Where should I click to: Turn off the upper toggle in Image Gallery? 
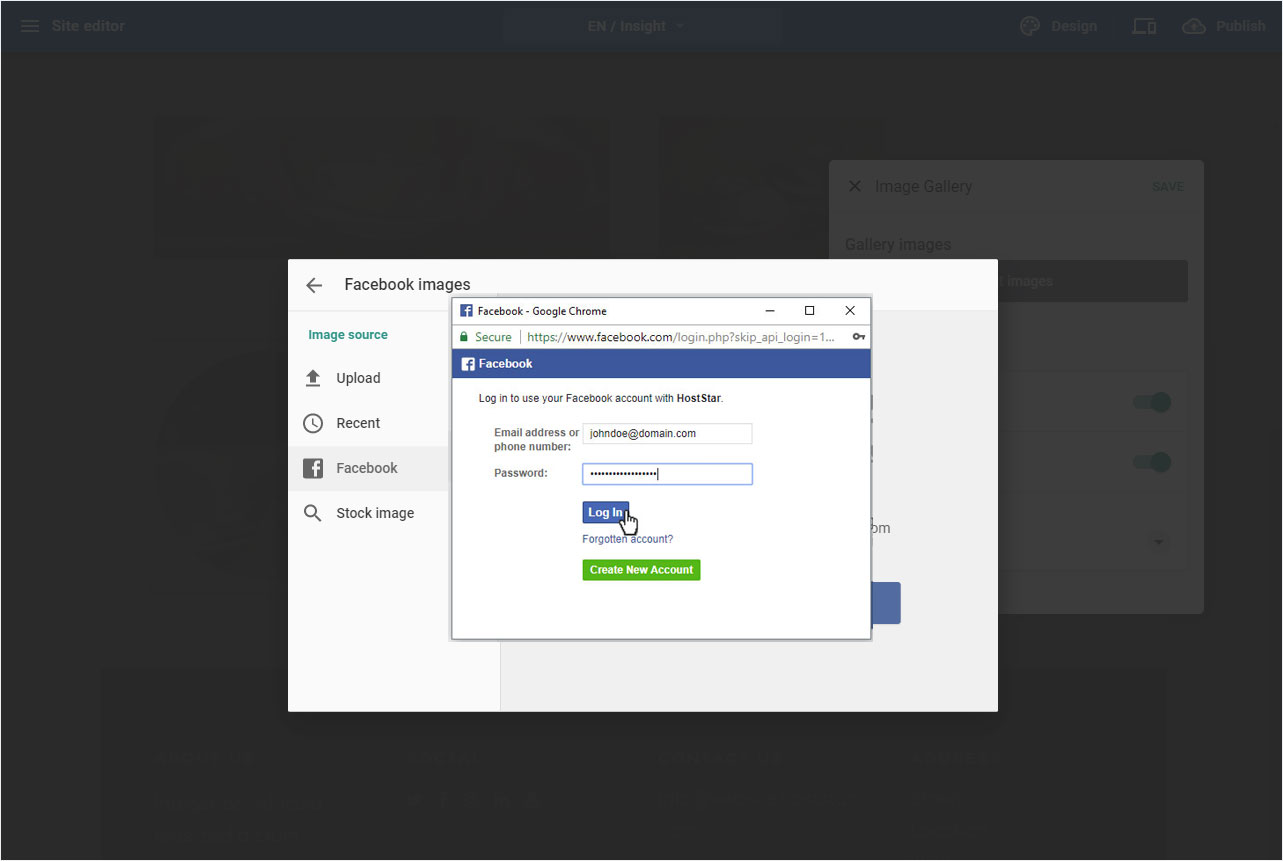(x=1151, y=402)
